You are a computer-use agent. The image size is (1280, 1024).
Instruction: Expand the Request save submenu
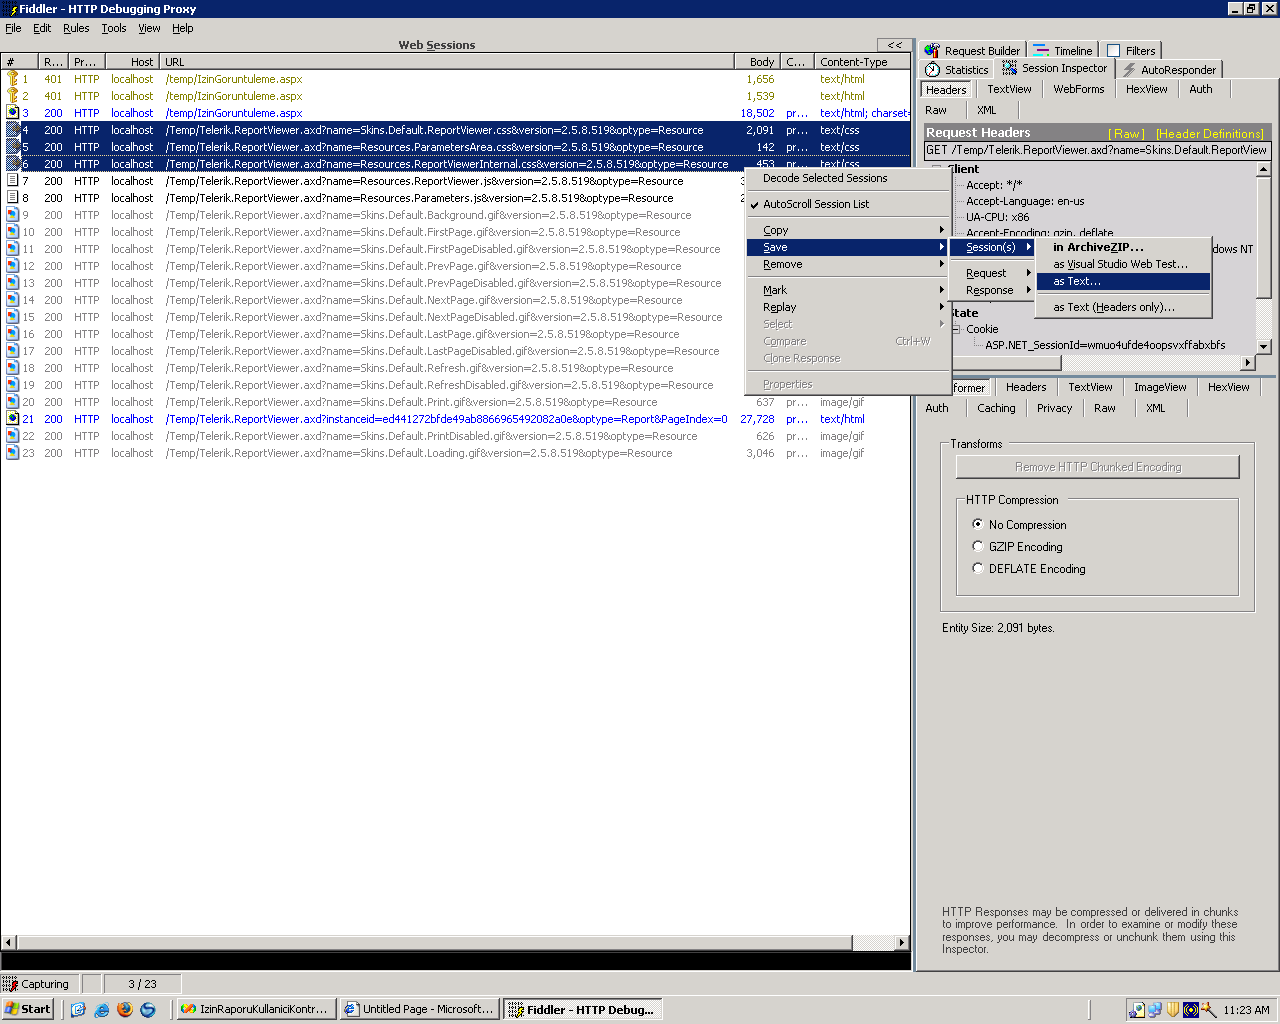(993, 273)
